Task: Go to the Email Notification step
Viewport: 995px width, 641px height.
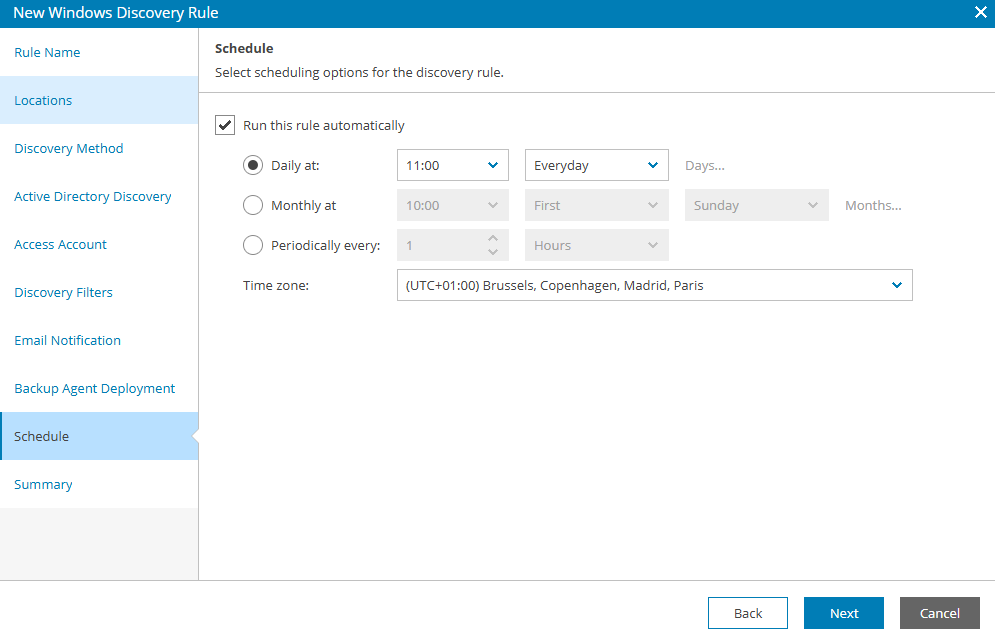Action: coord(99,340)
